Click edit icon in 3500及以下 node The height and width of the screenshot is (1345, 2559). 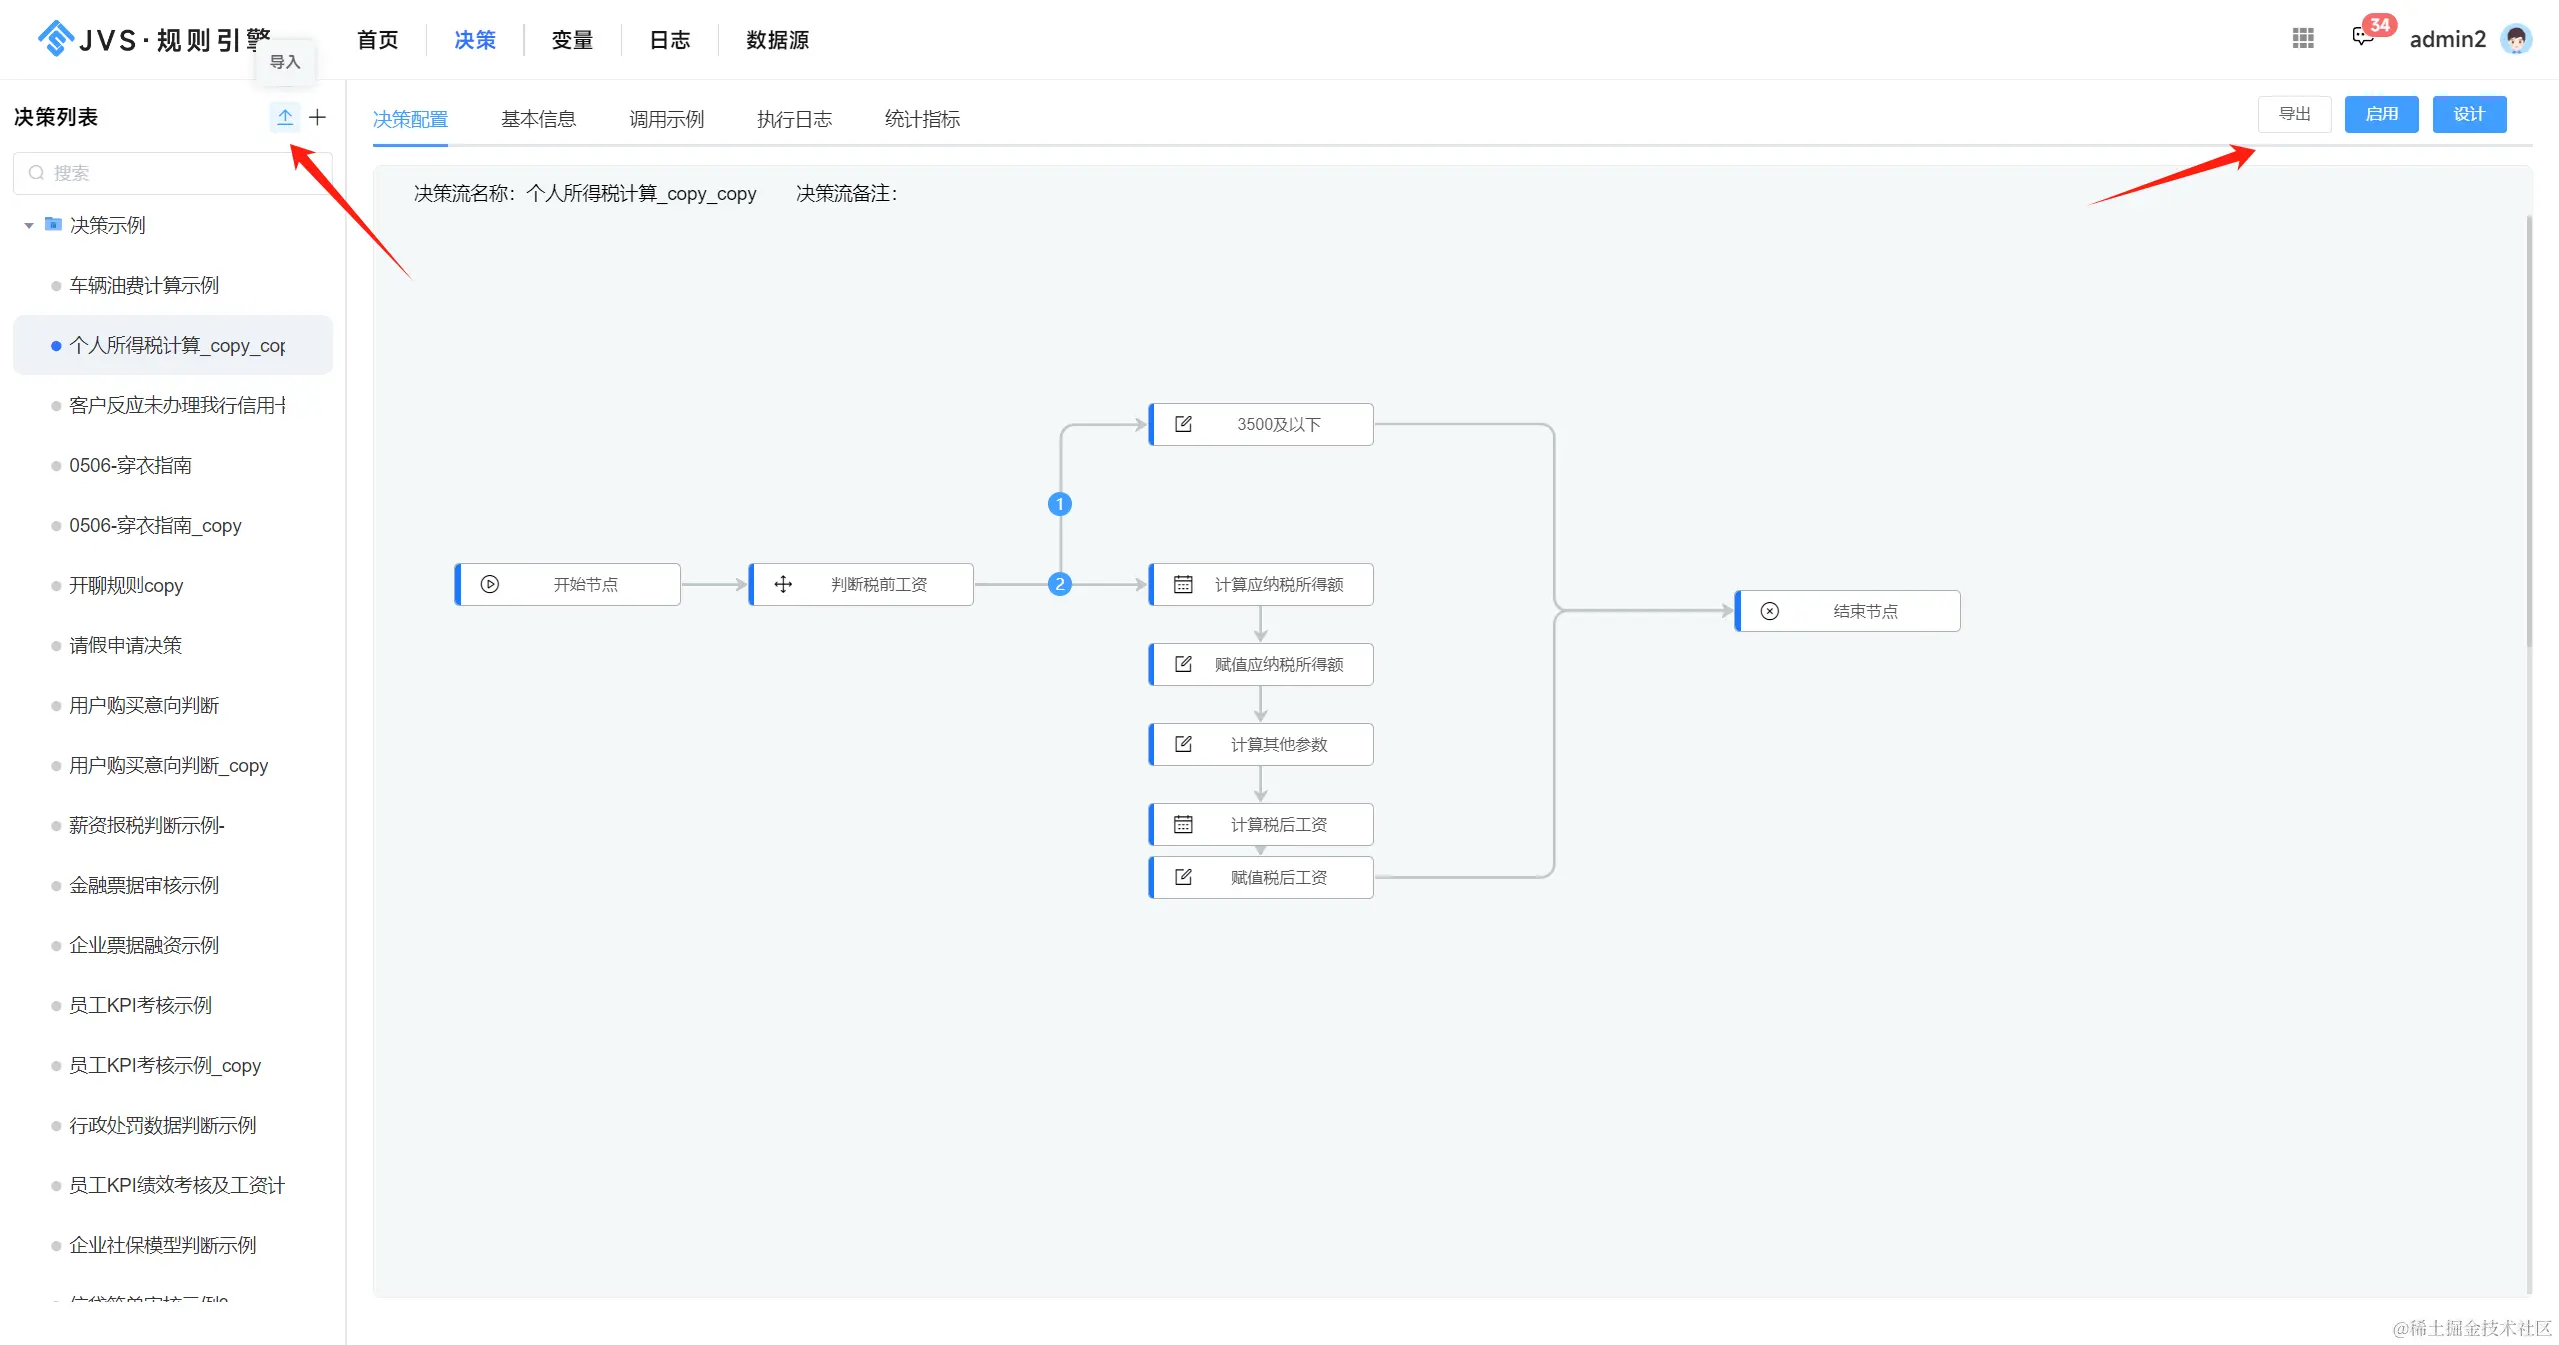pos(1183,424)
